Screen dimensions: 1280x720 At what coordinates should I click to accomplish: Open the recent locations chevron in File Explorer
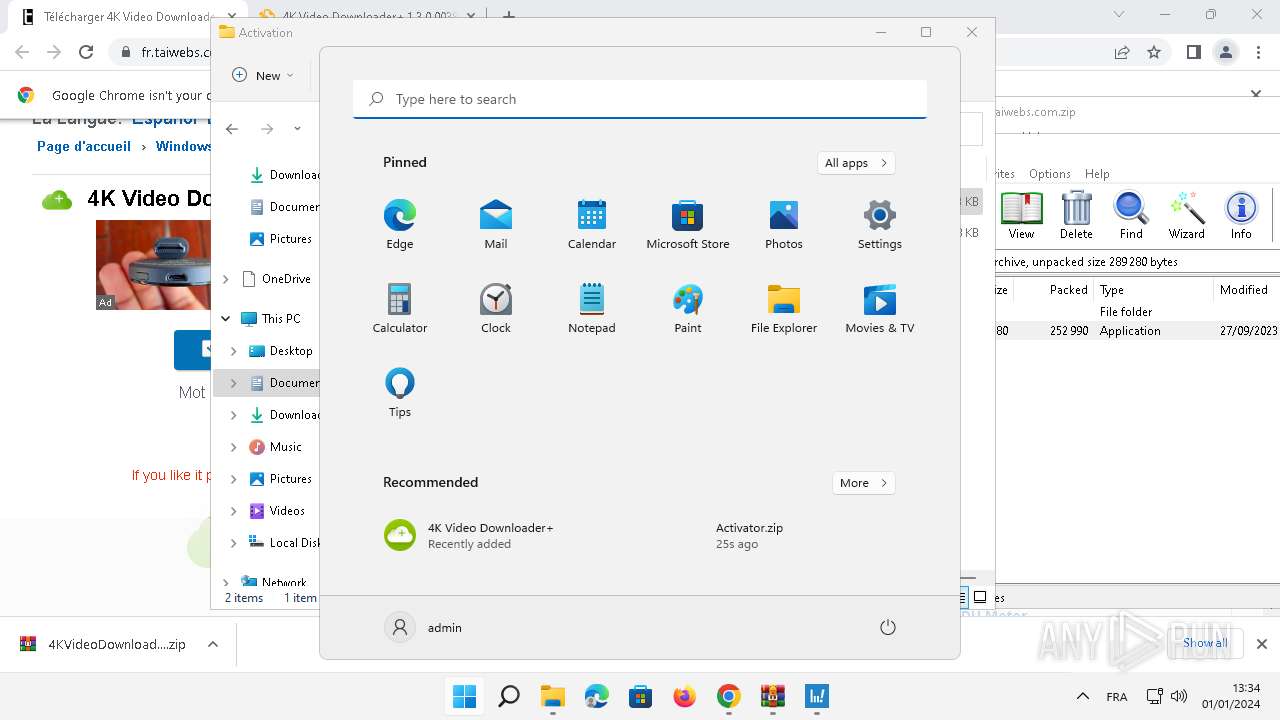click(x=297, y=129)
